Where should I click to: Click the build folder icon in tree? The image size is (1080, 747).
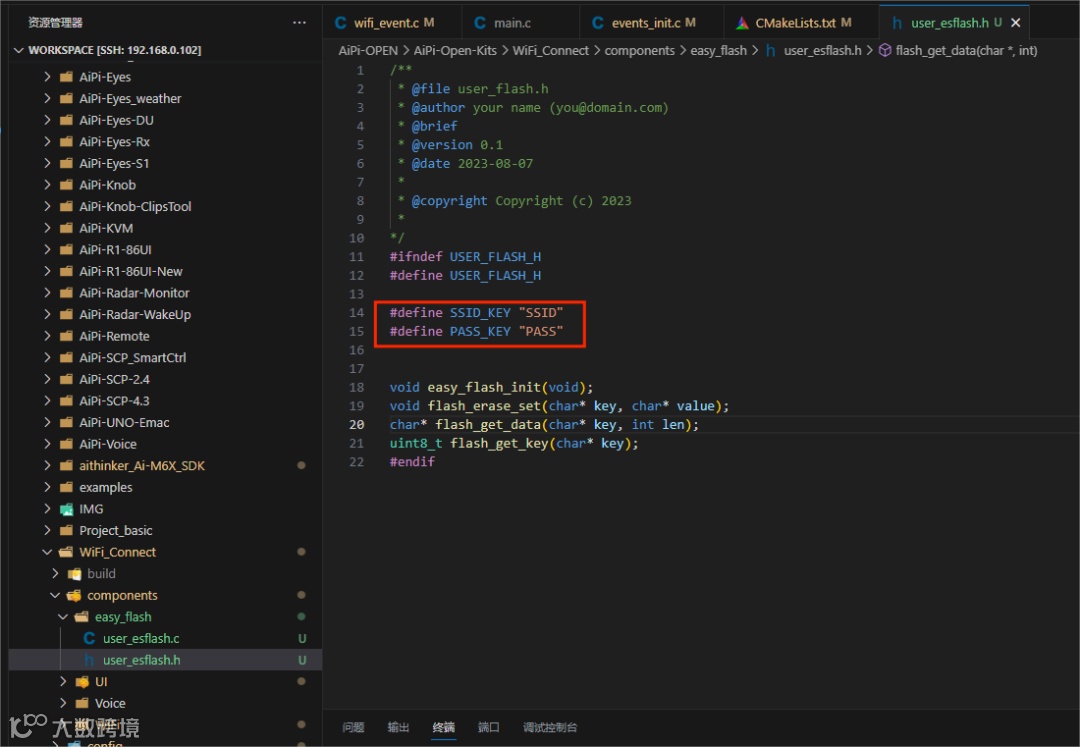74,574
